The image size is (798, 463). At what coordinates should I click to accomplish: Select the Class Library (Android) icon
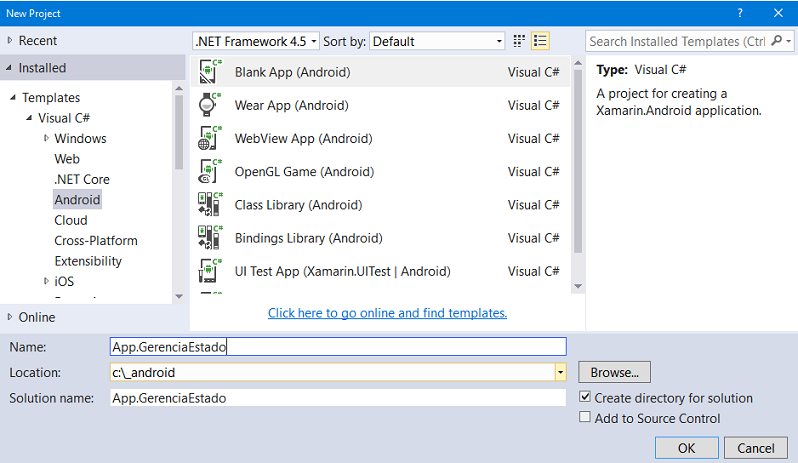pyautogui.click(x=210, y=205)
